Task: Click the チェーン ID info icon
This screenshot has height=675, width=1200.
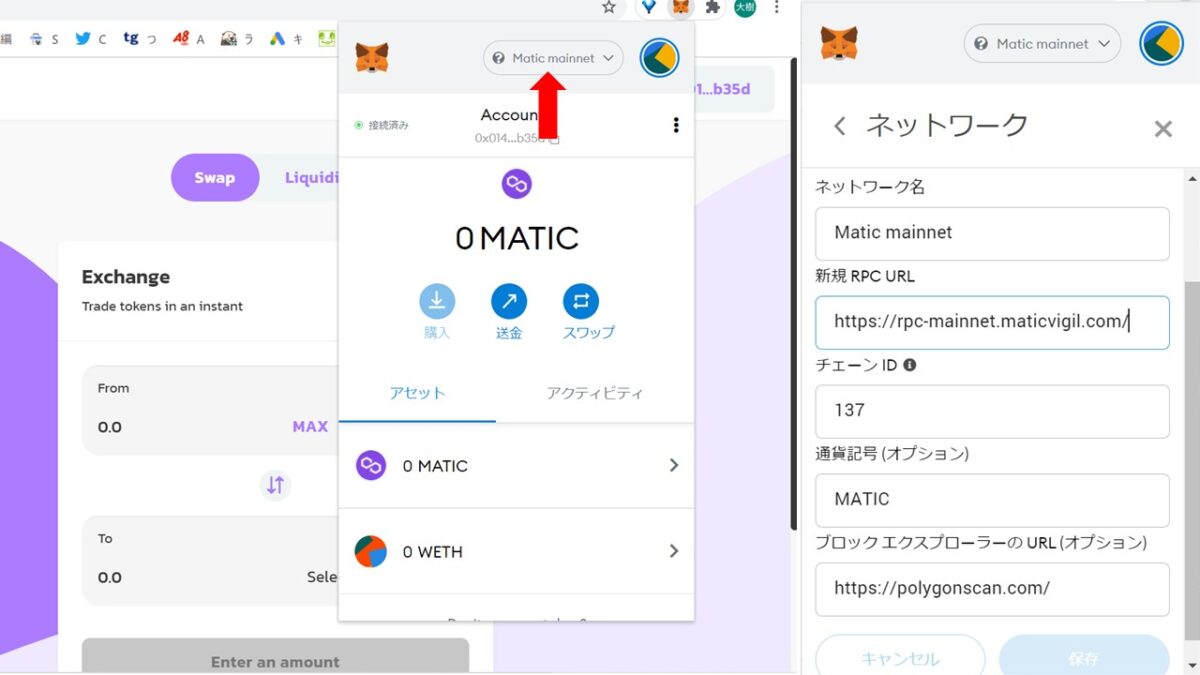Action: [909, 365]
